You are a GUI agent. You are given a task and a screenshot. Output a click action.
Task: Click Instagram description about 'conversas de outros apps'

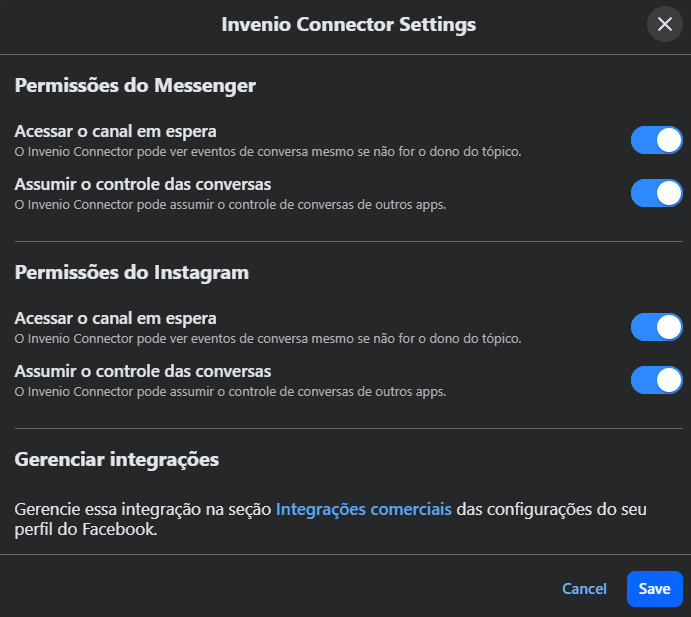[x=230, y=392]
